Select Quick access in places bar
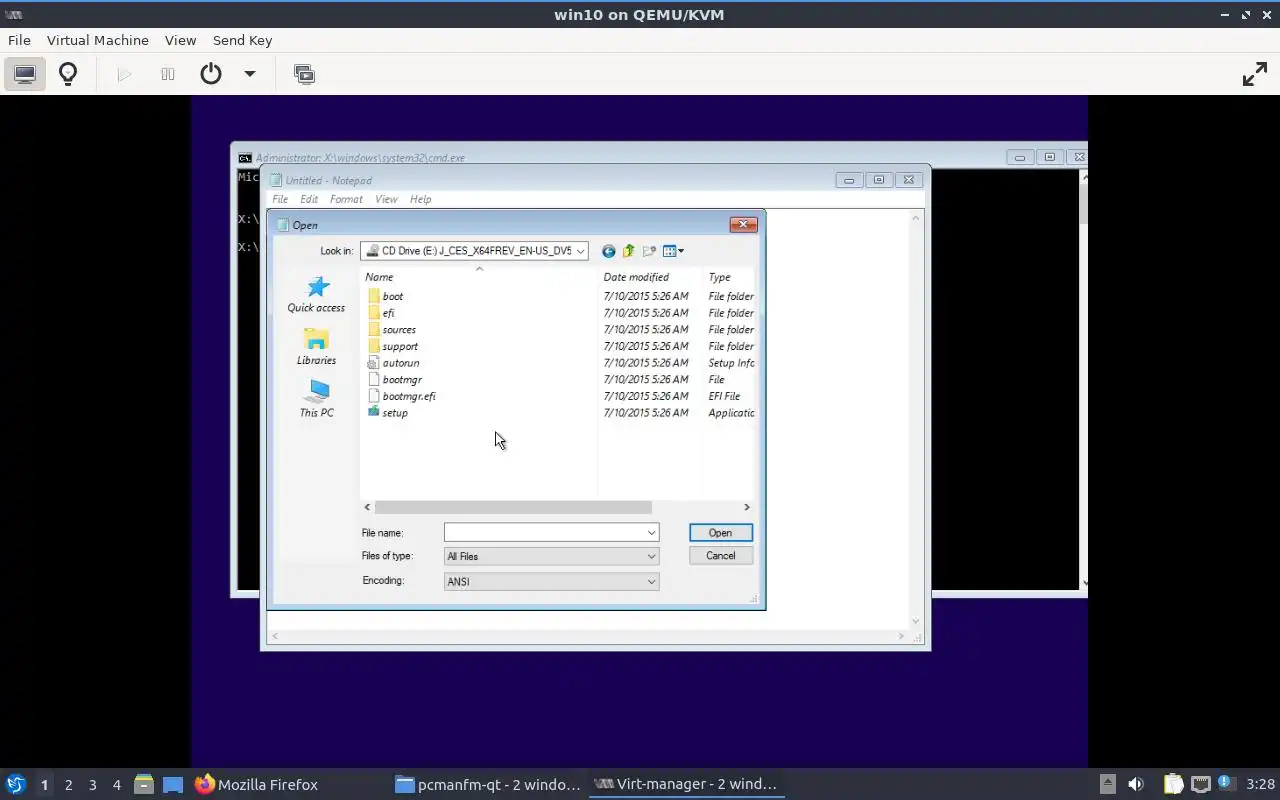This screenshot has width=1280, height=800. 316,294
